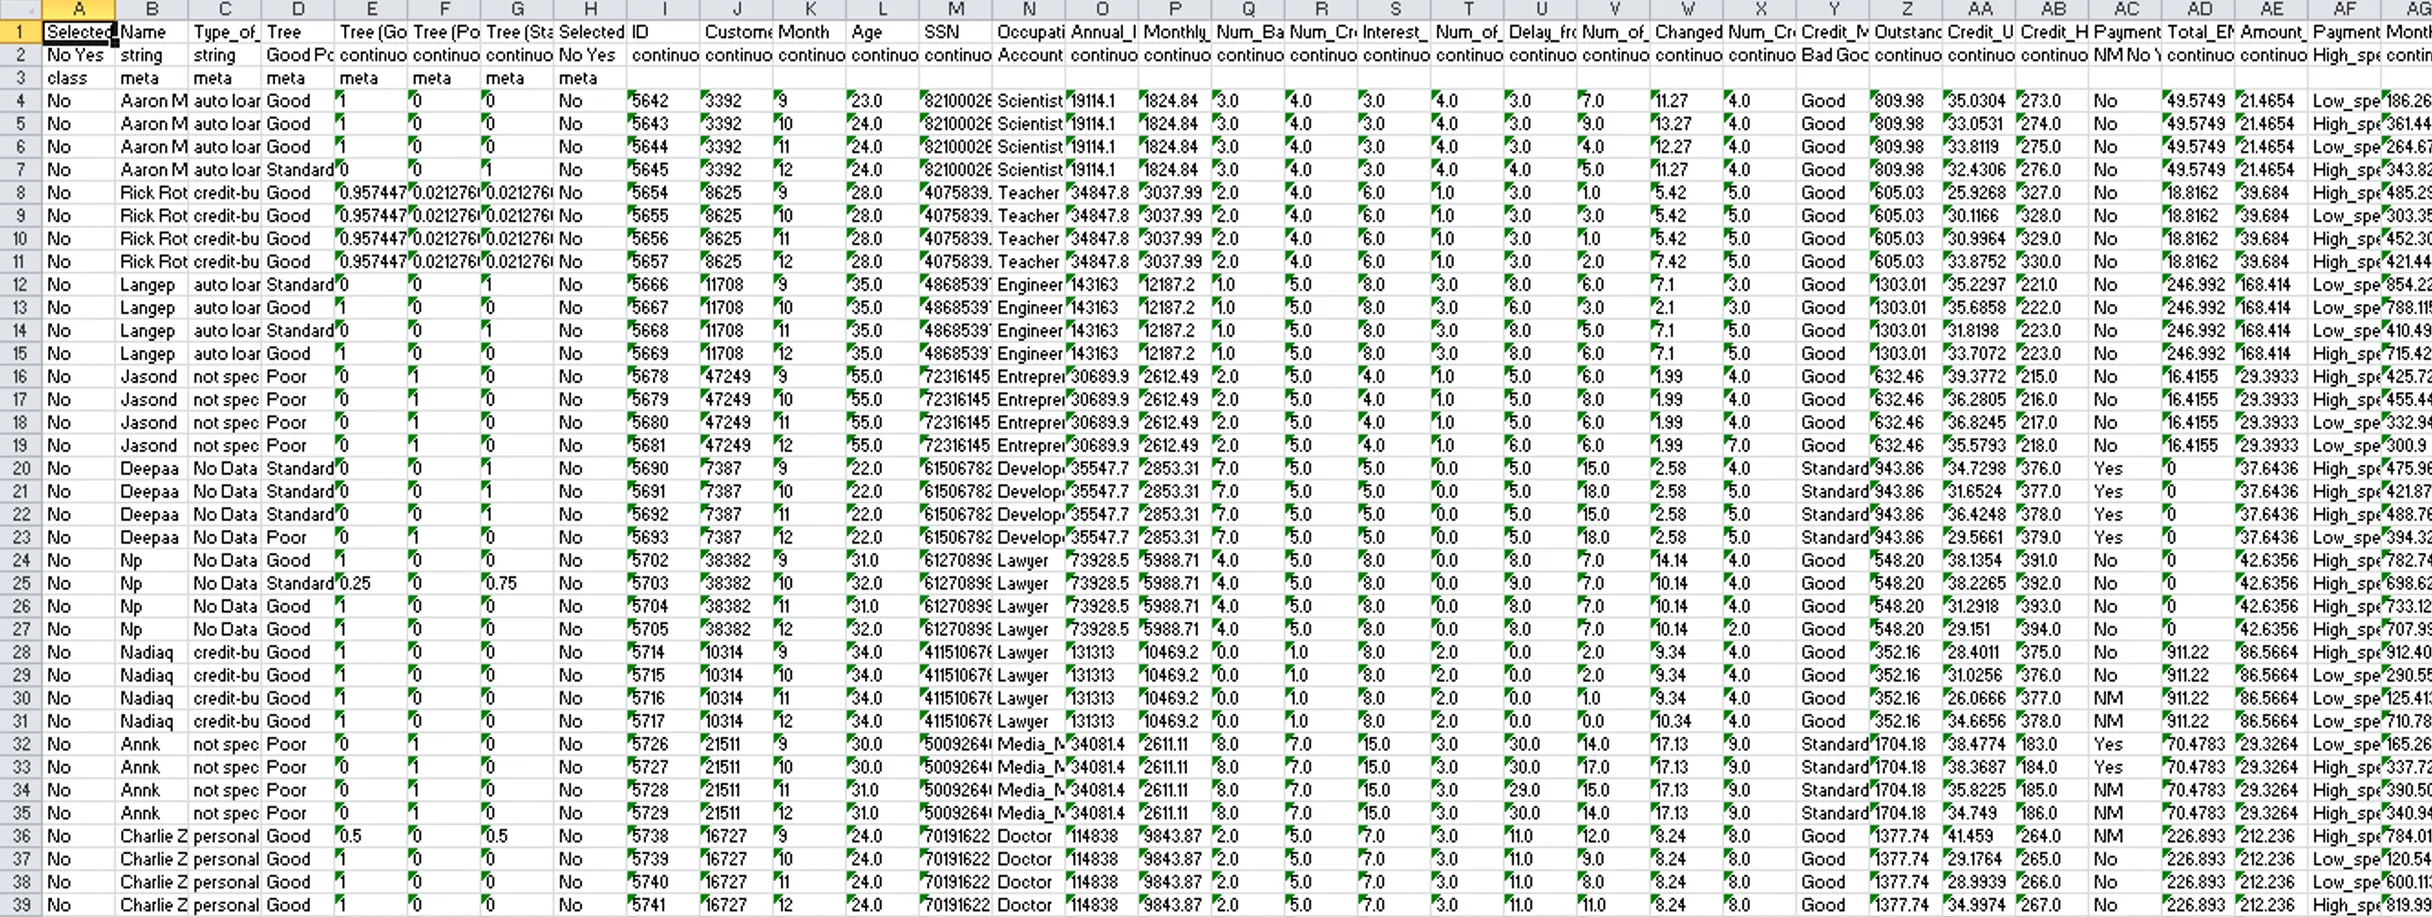
Task: Click the ID cell 5741
Action: pyautogui.click(x=664, y=905)
